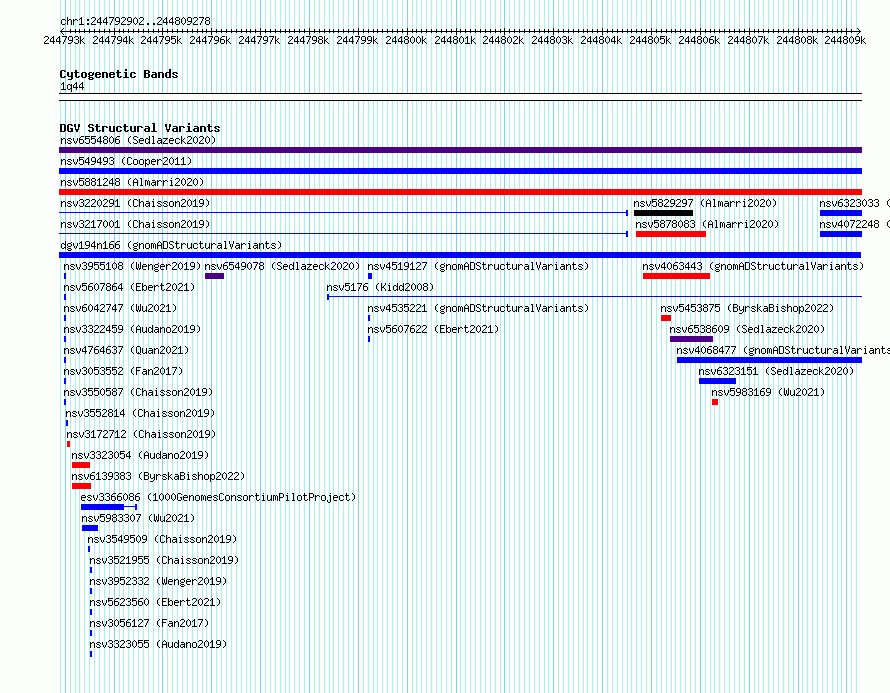Select the nsv3220291 (Chaisson2019) label

[135, 203]
